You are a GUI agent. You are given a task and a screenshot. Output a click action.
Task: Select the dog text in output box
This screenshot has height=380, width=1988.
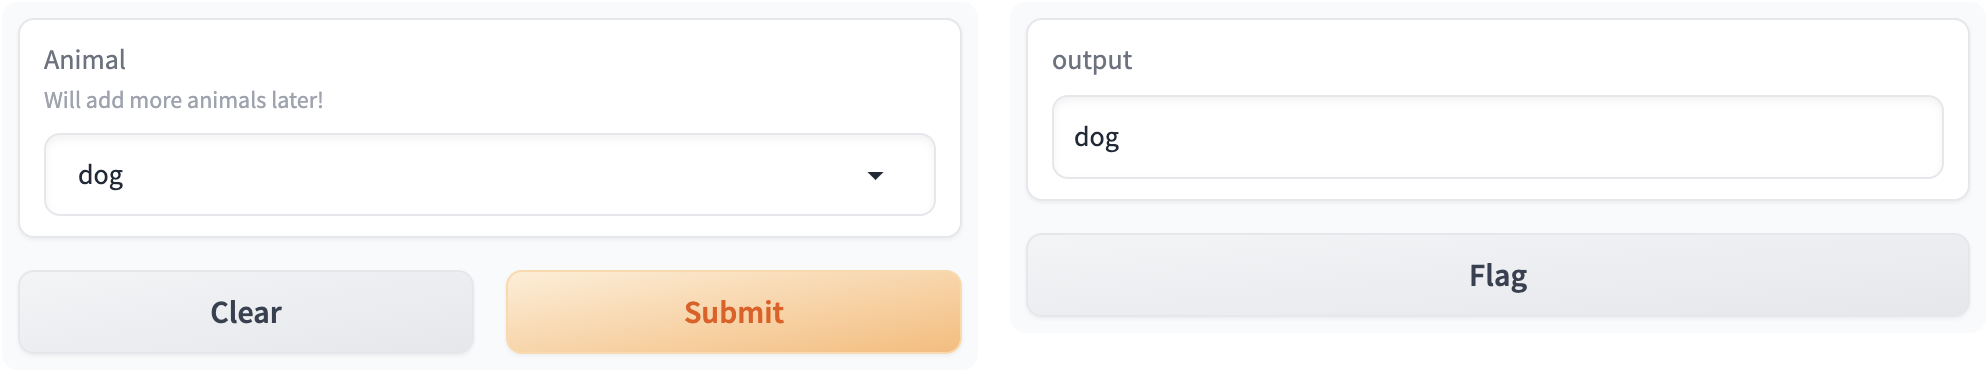[1096, 138]
